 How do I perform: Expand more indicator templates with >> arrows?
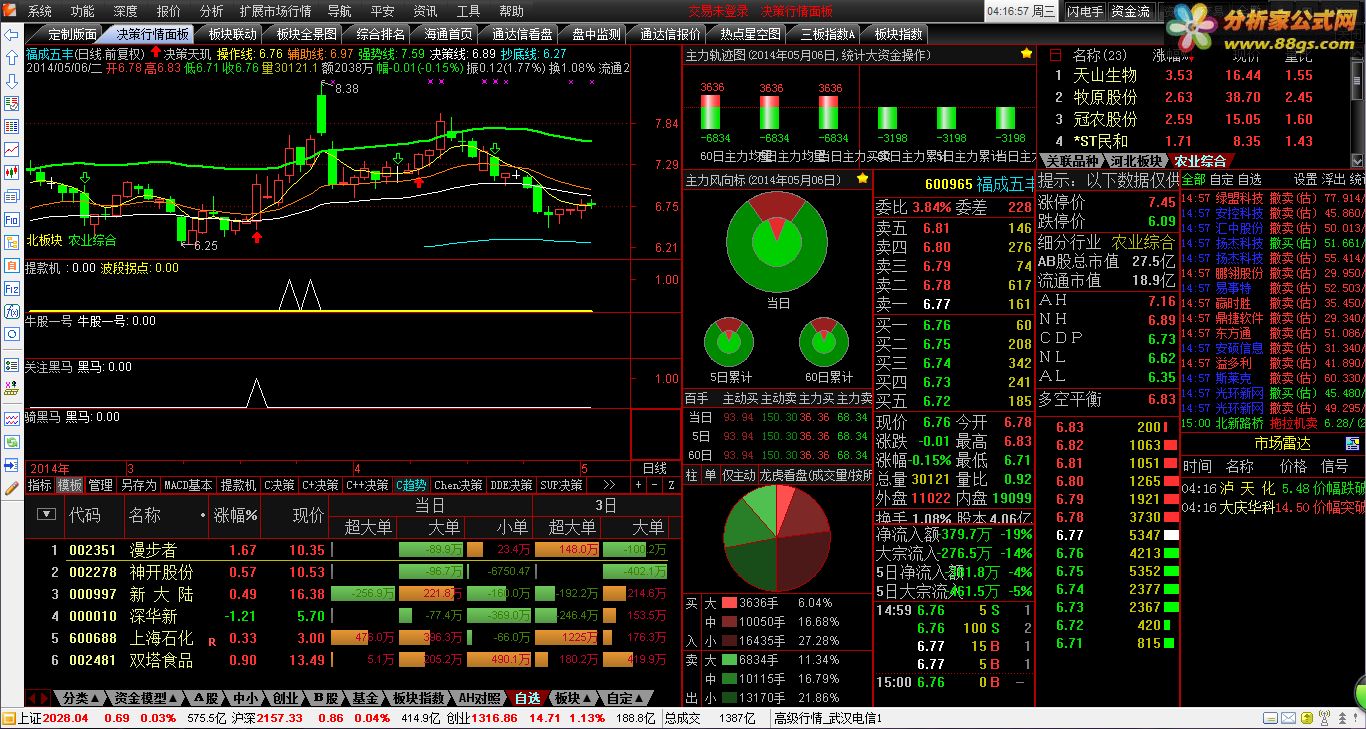[608, 485]
